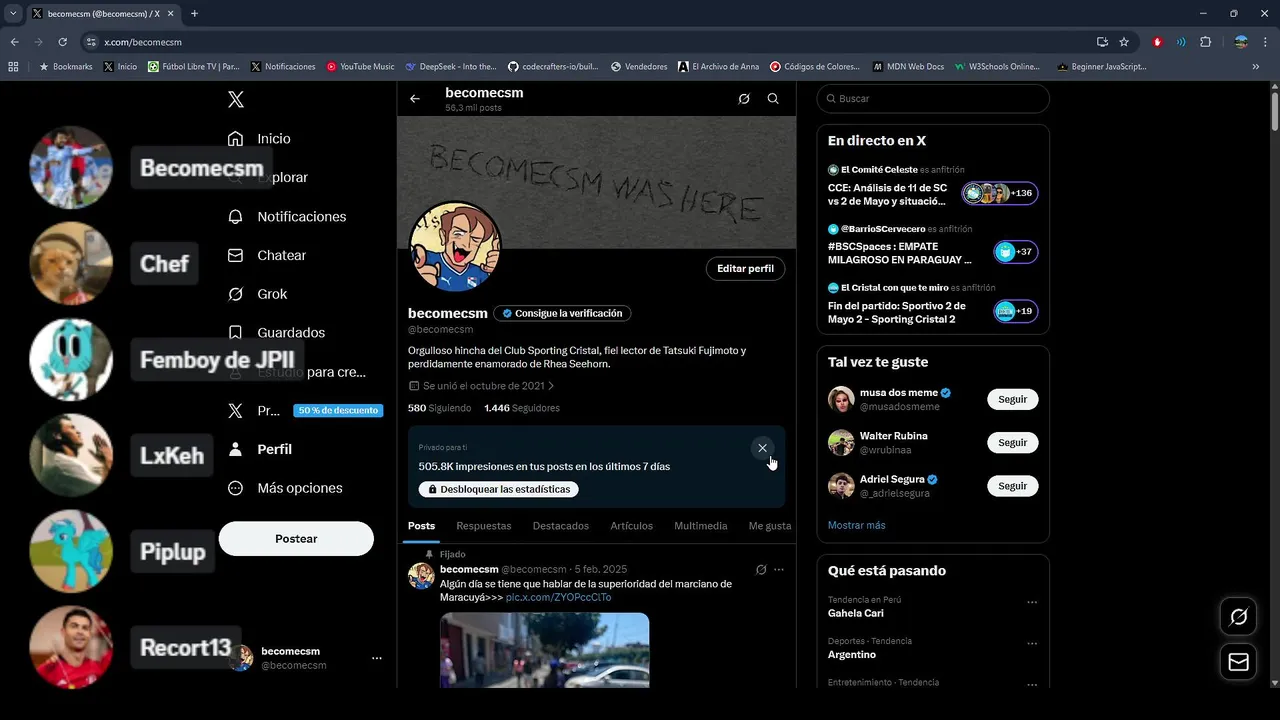Open floating messages envelope button
This screenshot has height=720, width=1280.
pyautogui.click(x=1238, y=662)
